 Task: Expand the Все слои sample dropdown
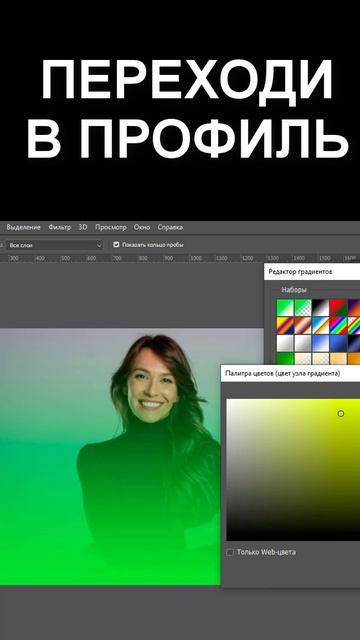(x=54, y=245)
